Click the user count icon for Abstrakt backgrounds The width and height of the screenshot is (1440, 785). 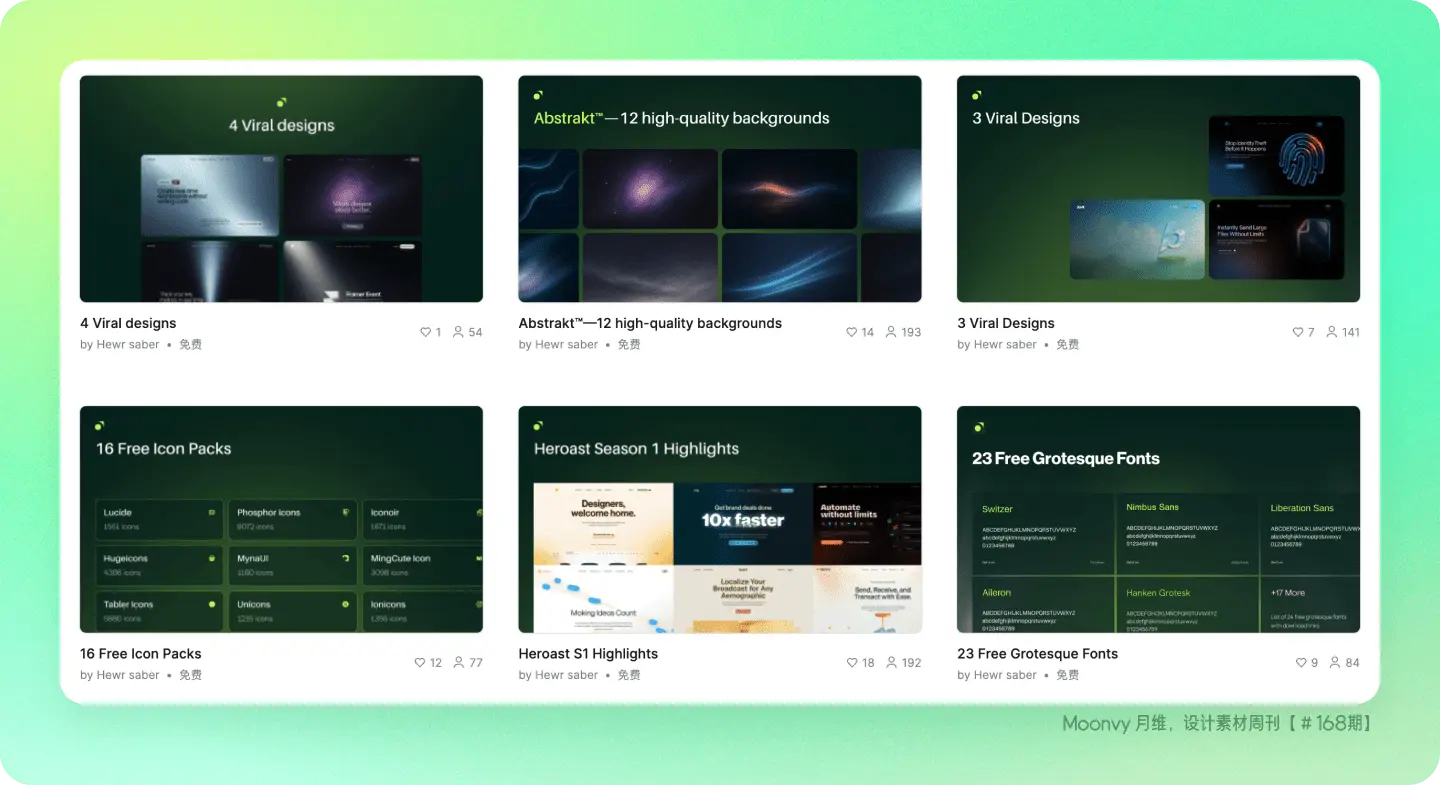pyautogui.click(x=891, y=332)
